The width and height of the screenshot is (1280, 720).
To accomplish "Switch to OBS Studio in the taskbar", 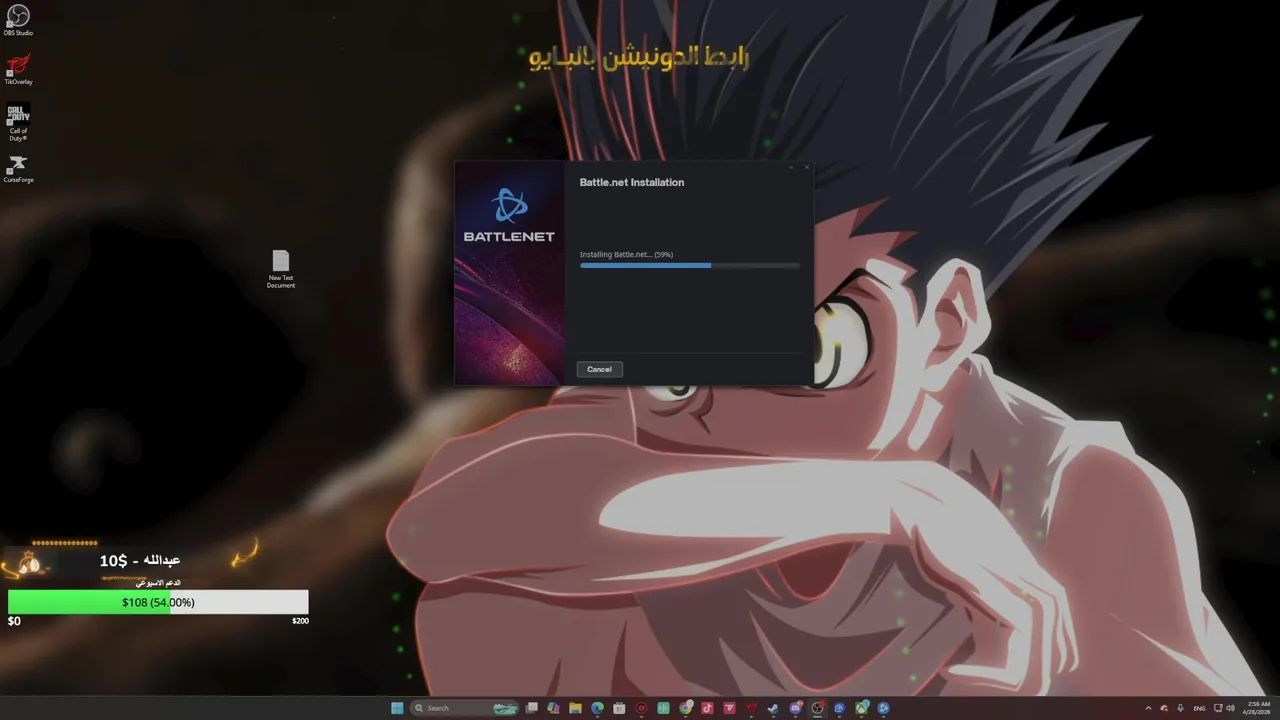I will tap(817, 708).
